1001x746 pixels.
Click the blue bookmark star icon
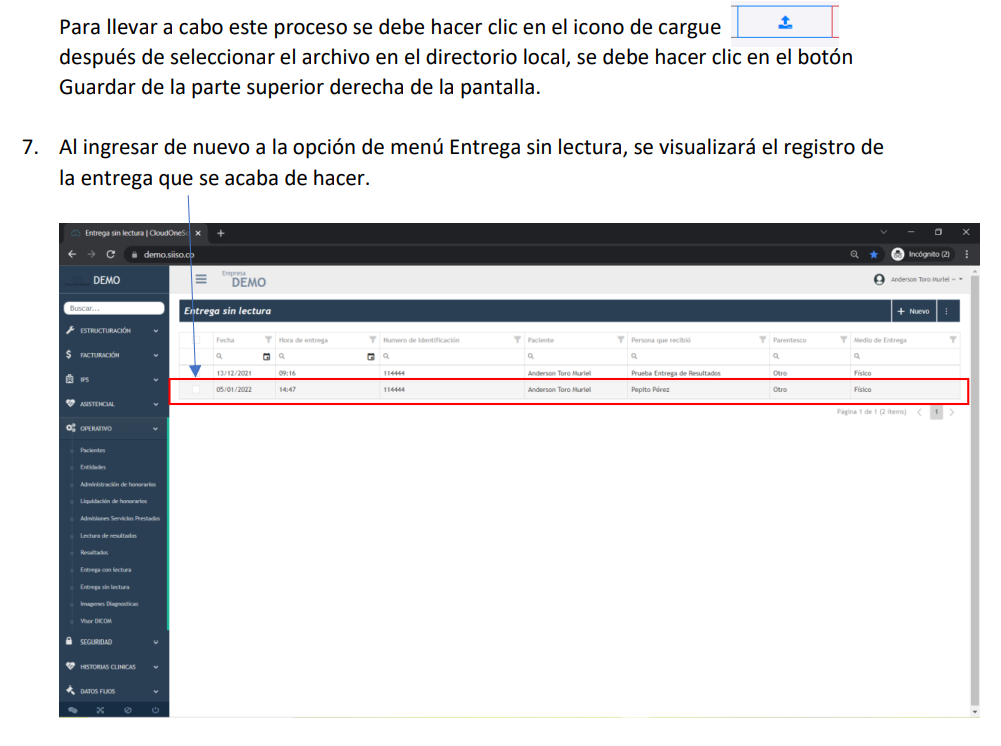(873, 254)
